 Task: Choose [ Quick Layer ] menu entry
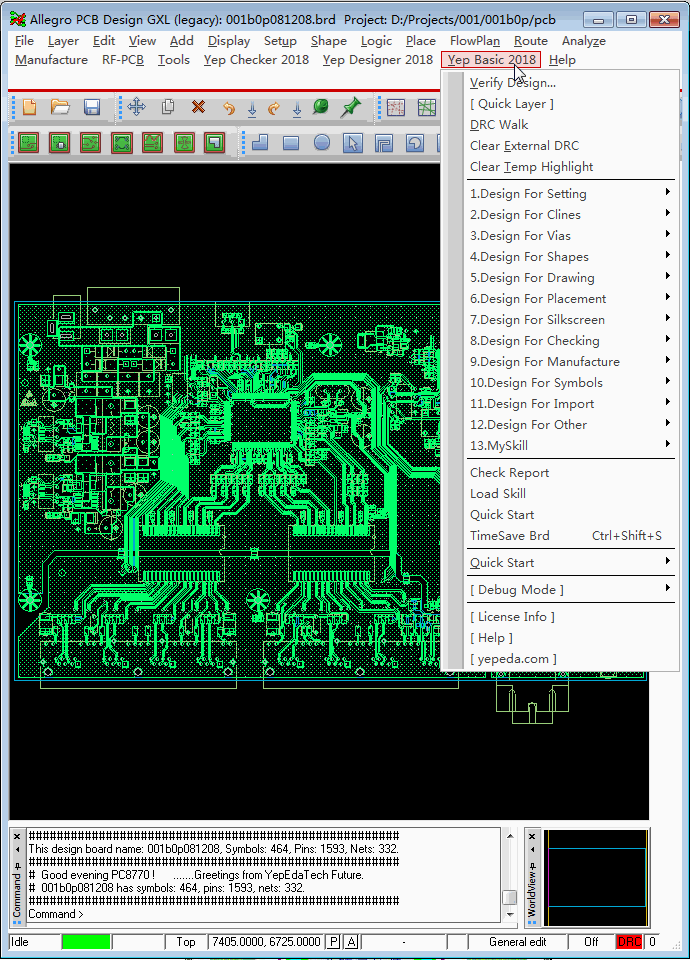coord(571,103)
